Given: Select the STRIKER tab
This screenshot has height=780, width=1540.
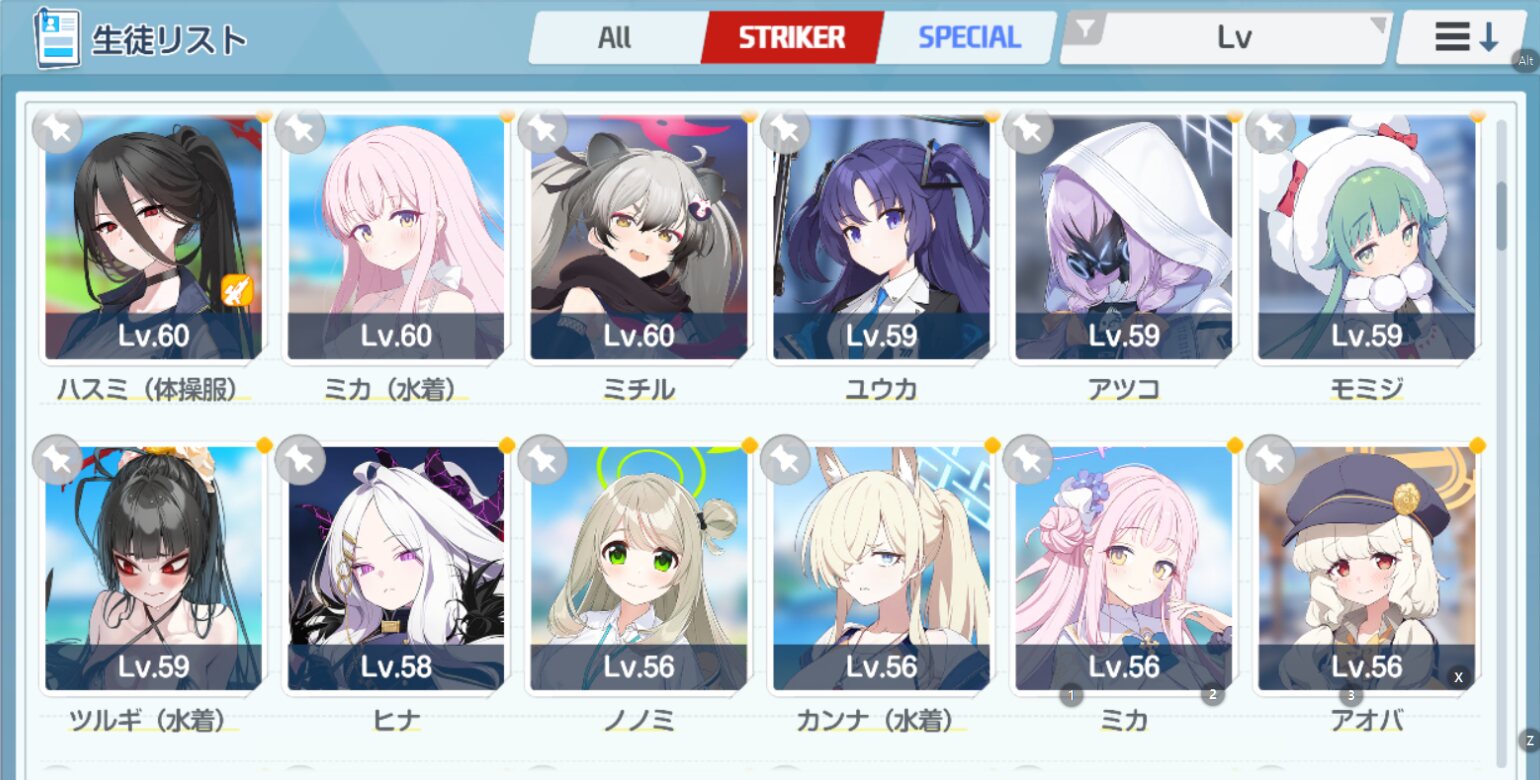Looking at the screenshot, I should 792,38.
